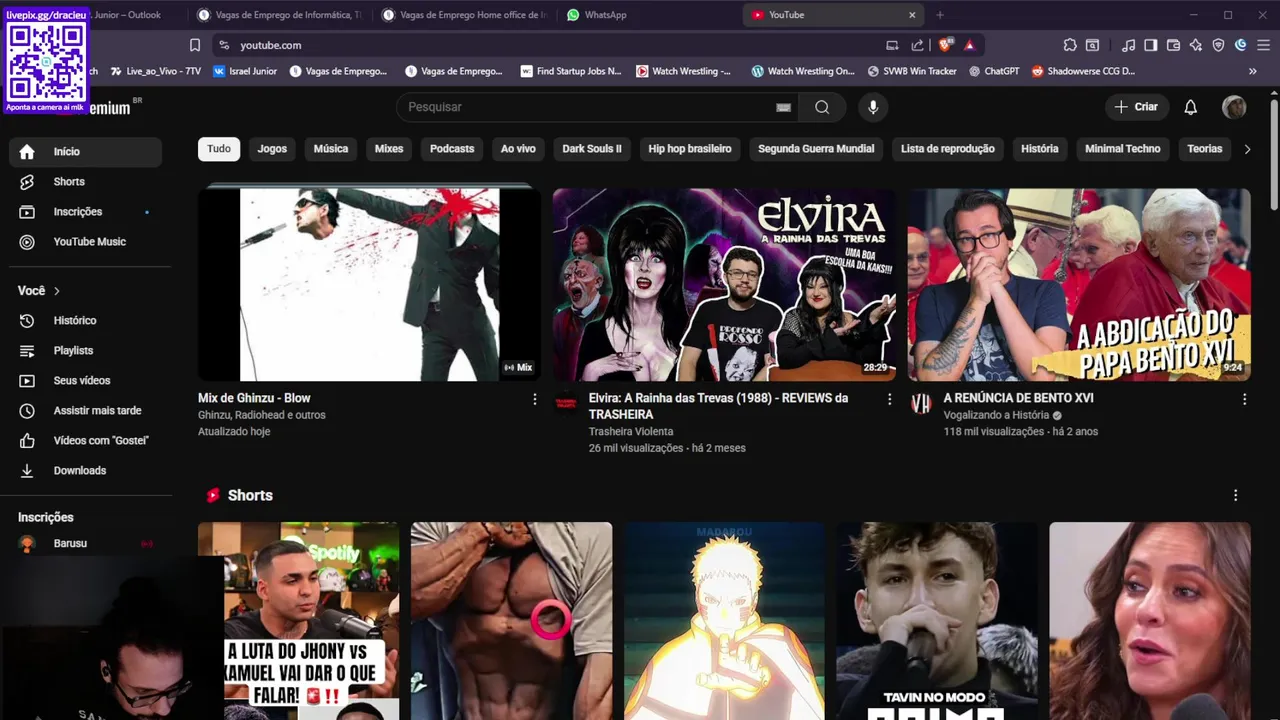Viewport: 1280px width, 720px height.
Task: Show hidden bookmarks with double chevron
Action: [x=1253, y=71]
